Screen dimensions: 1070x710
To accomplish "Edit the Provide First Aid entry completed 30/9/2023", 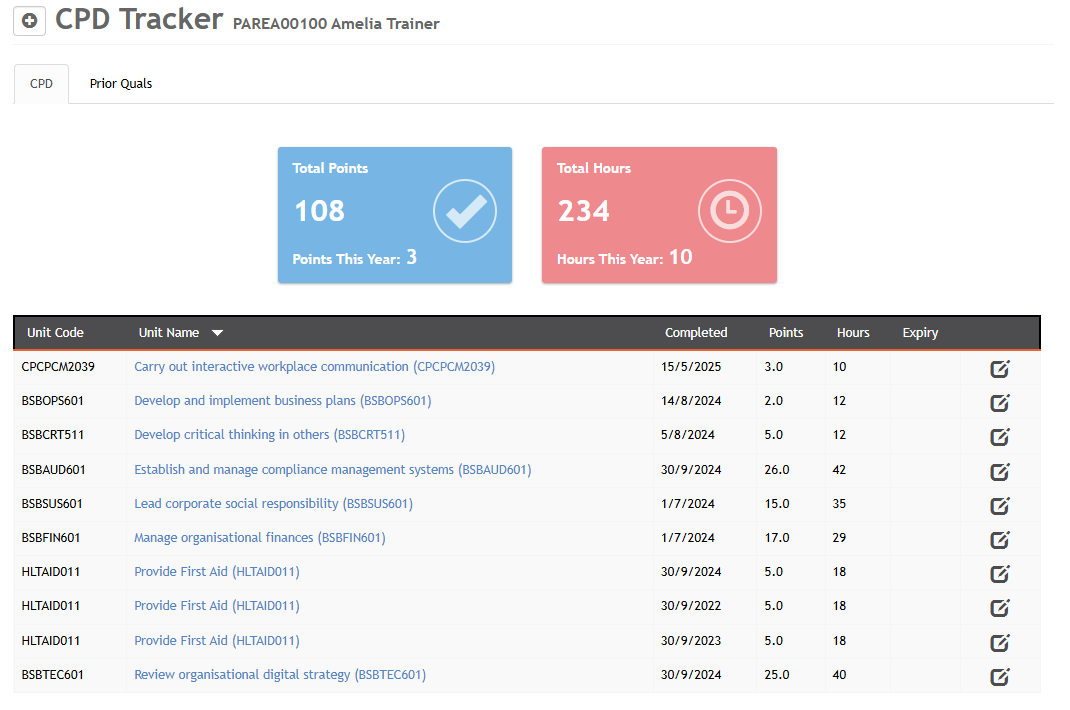I will click(x=1000, y=643).
